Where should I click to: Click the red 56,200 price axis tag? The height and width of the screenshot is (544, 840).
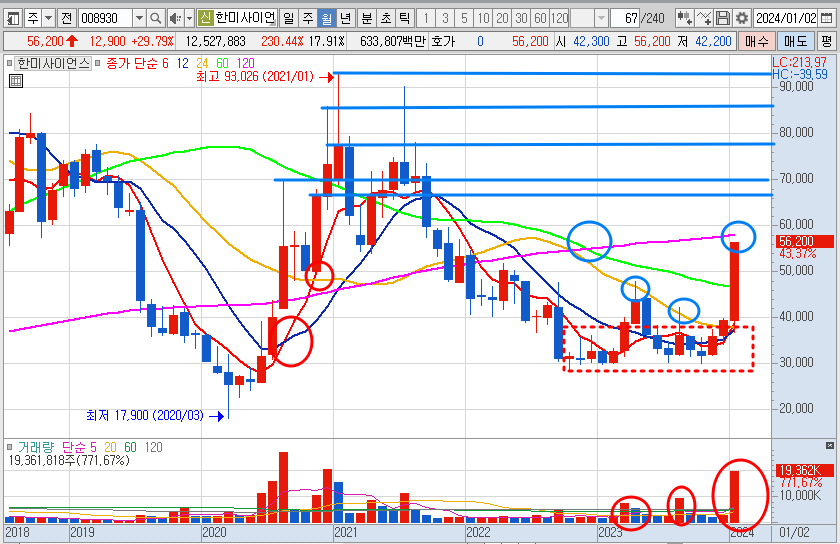click(x=805, y=241)
